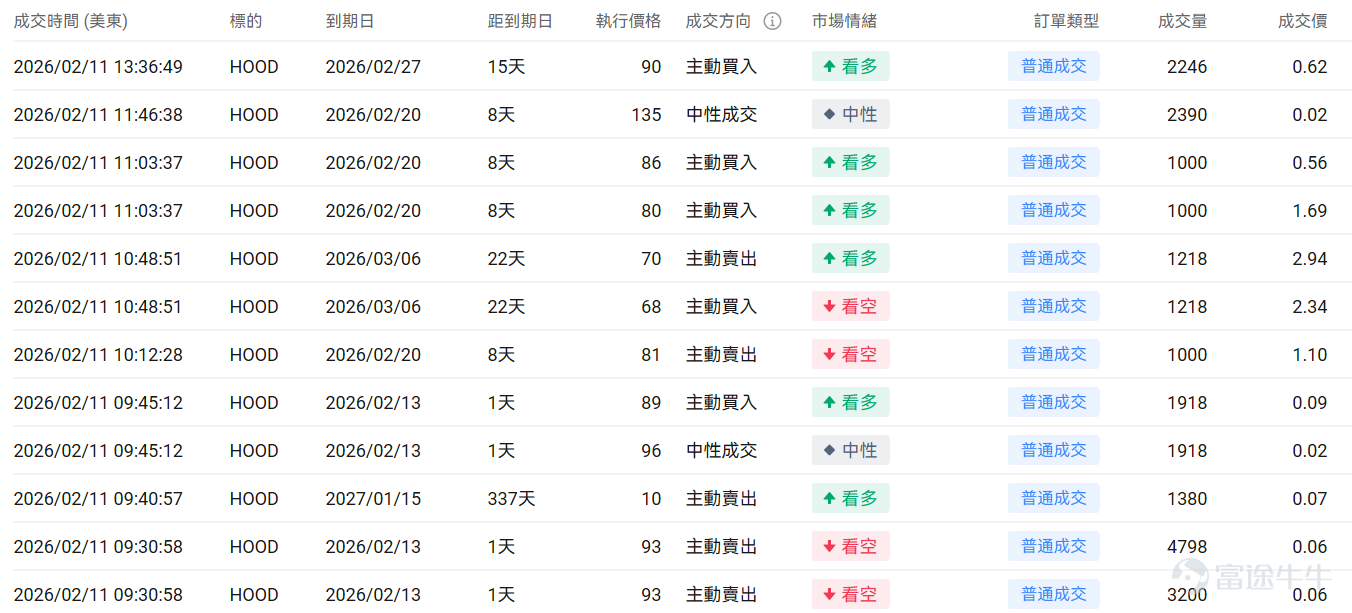
Task: Click 主動買入 direction in the strike 89 row
Action: point(722,403)
